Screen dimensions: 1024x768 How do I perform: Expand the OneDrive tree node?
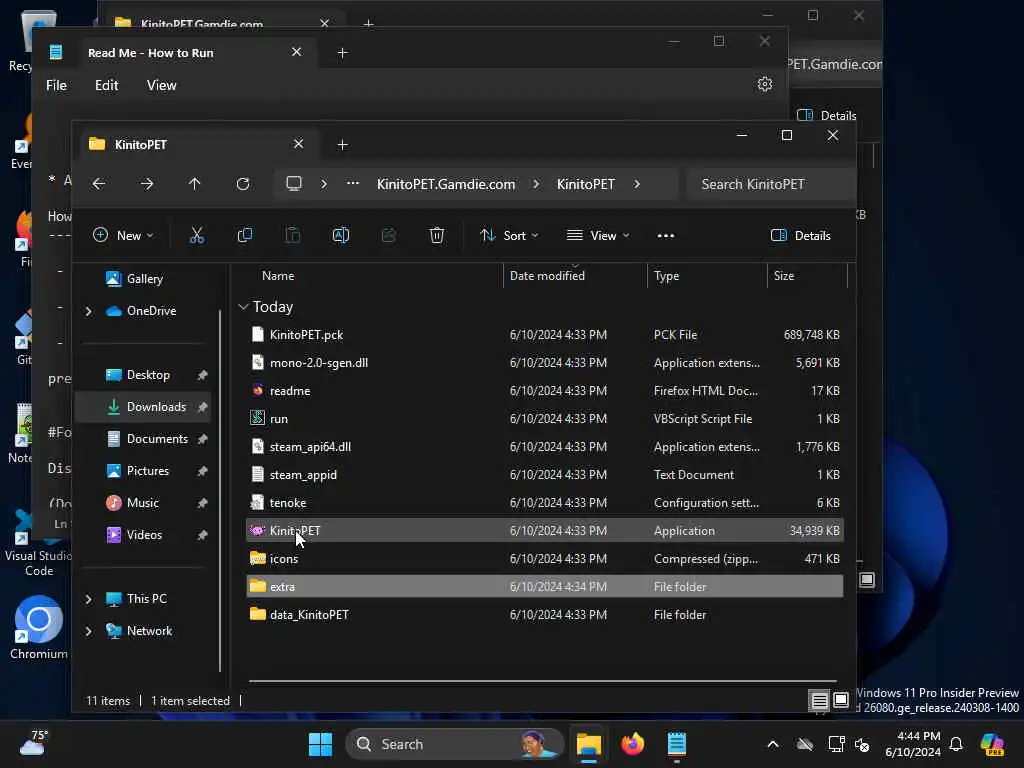coord(88,312)
